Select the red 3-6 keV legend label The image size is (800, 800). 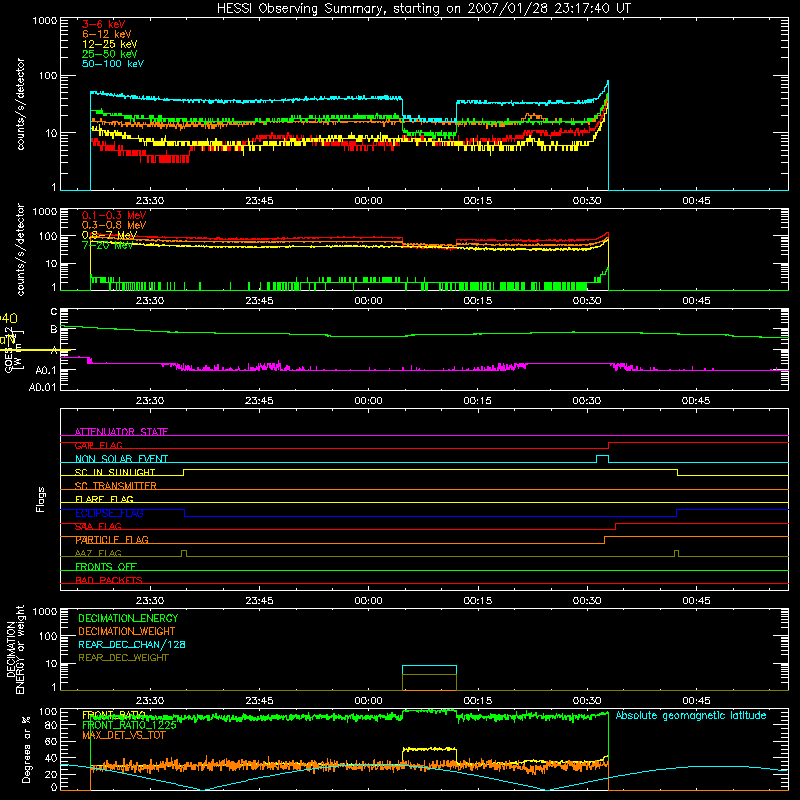point(103,24)
